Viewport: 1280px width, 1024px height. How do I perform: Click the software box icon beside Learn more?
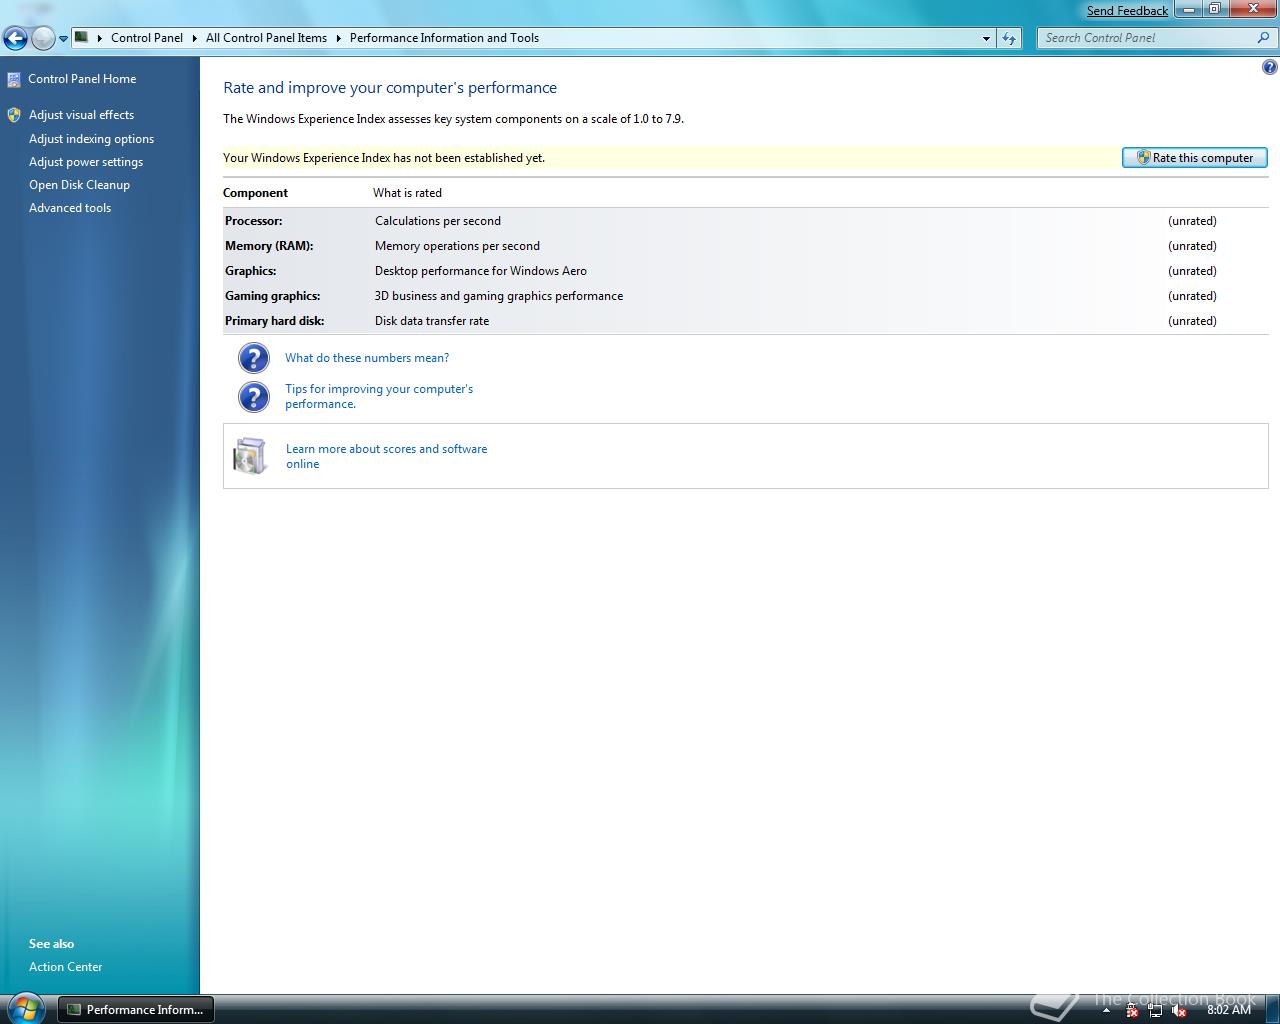point(250,456)
